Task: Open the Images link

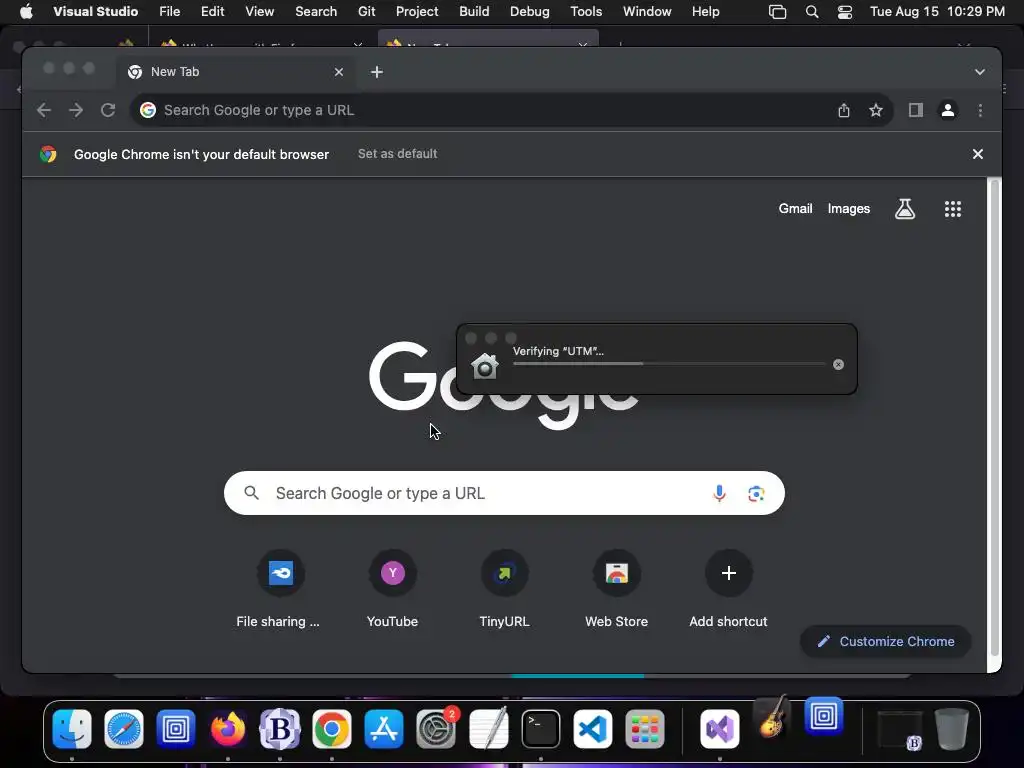Action: (x=848, y=209)
